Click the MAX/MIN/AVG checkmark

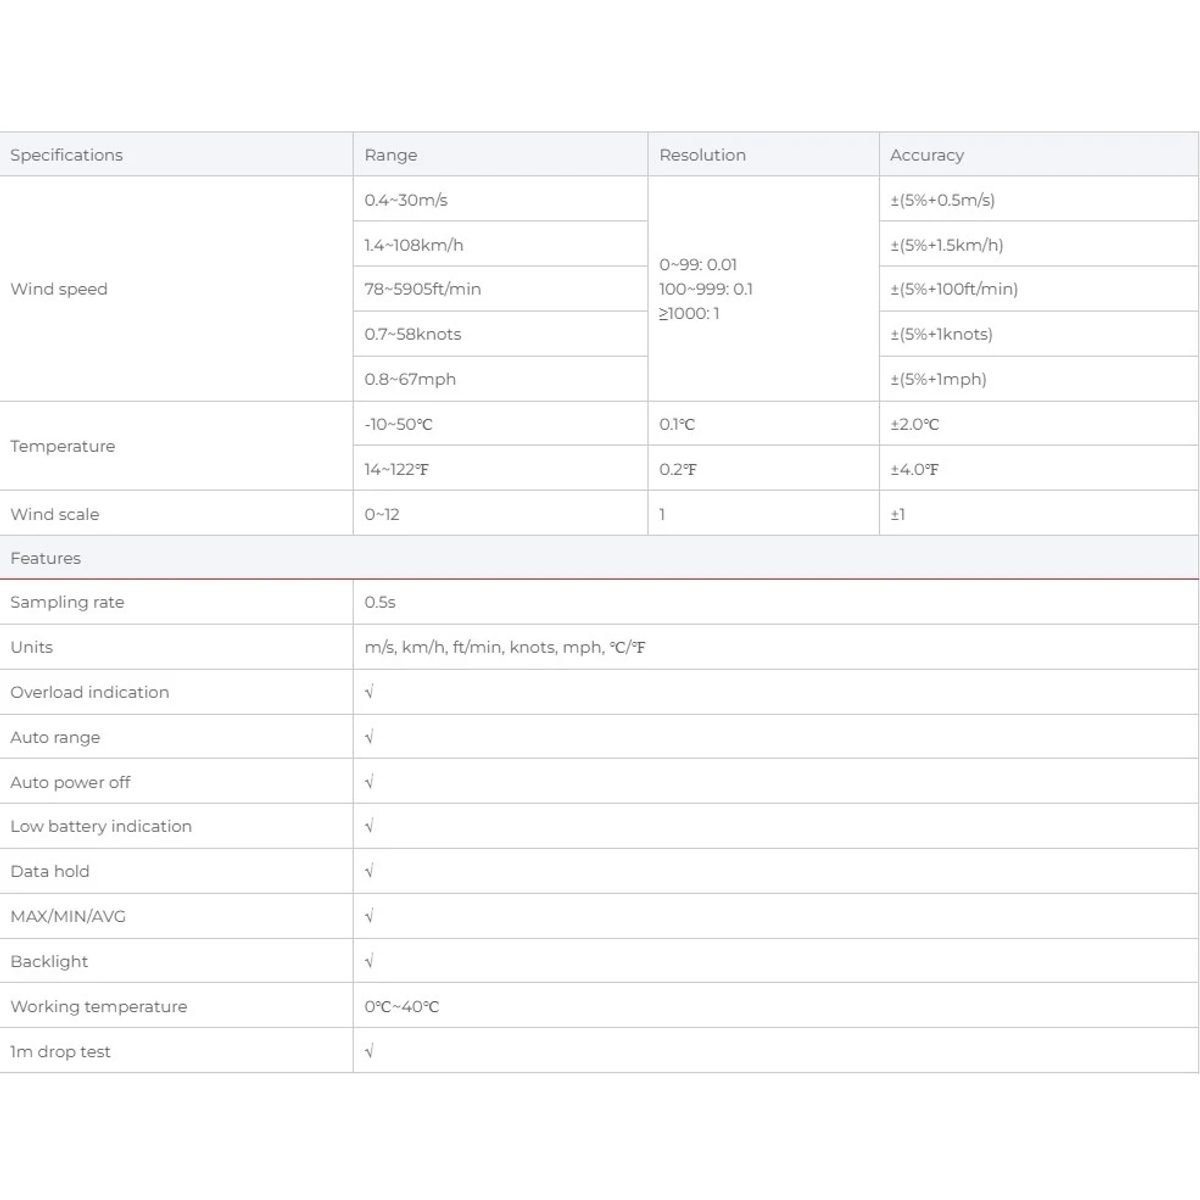pyautogui.click(x=369, y=916)
